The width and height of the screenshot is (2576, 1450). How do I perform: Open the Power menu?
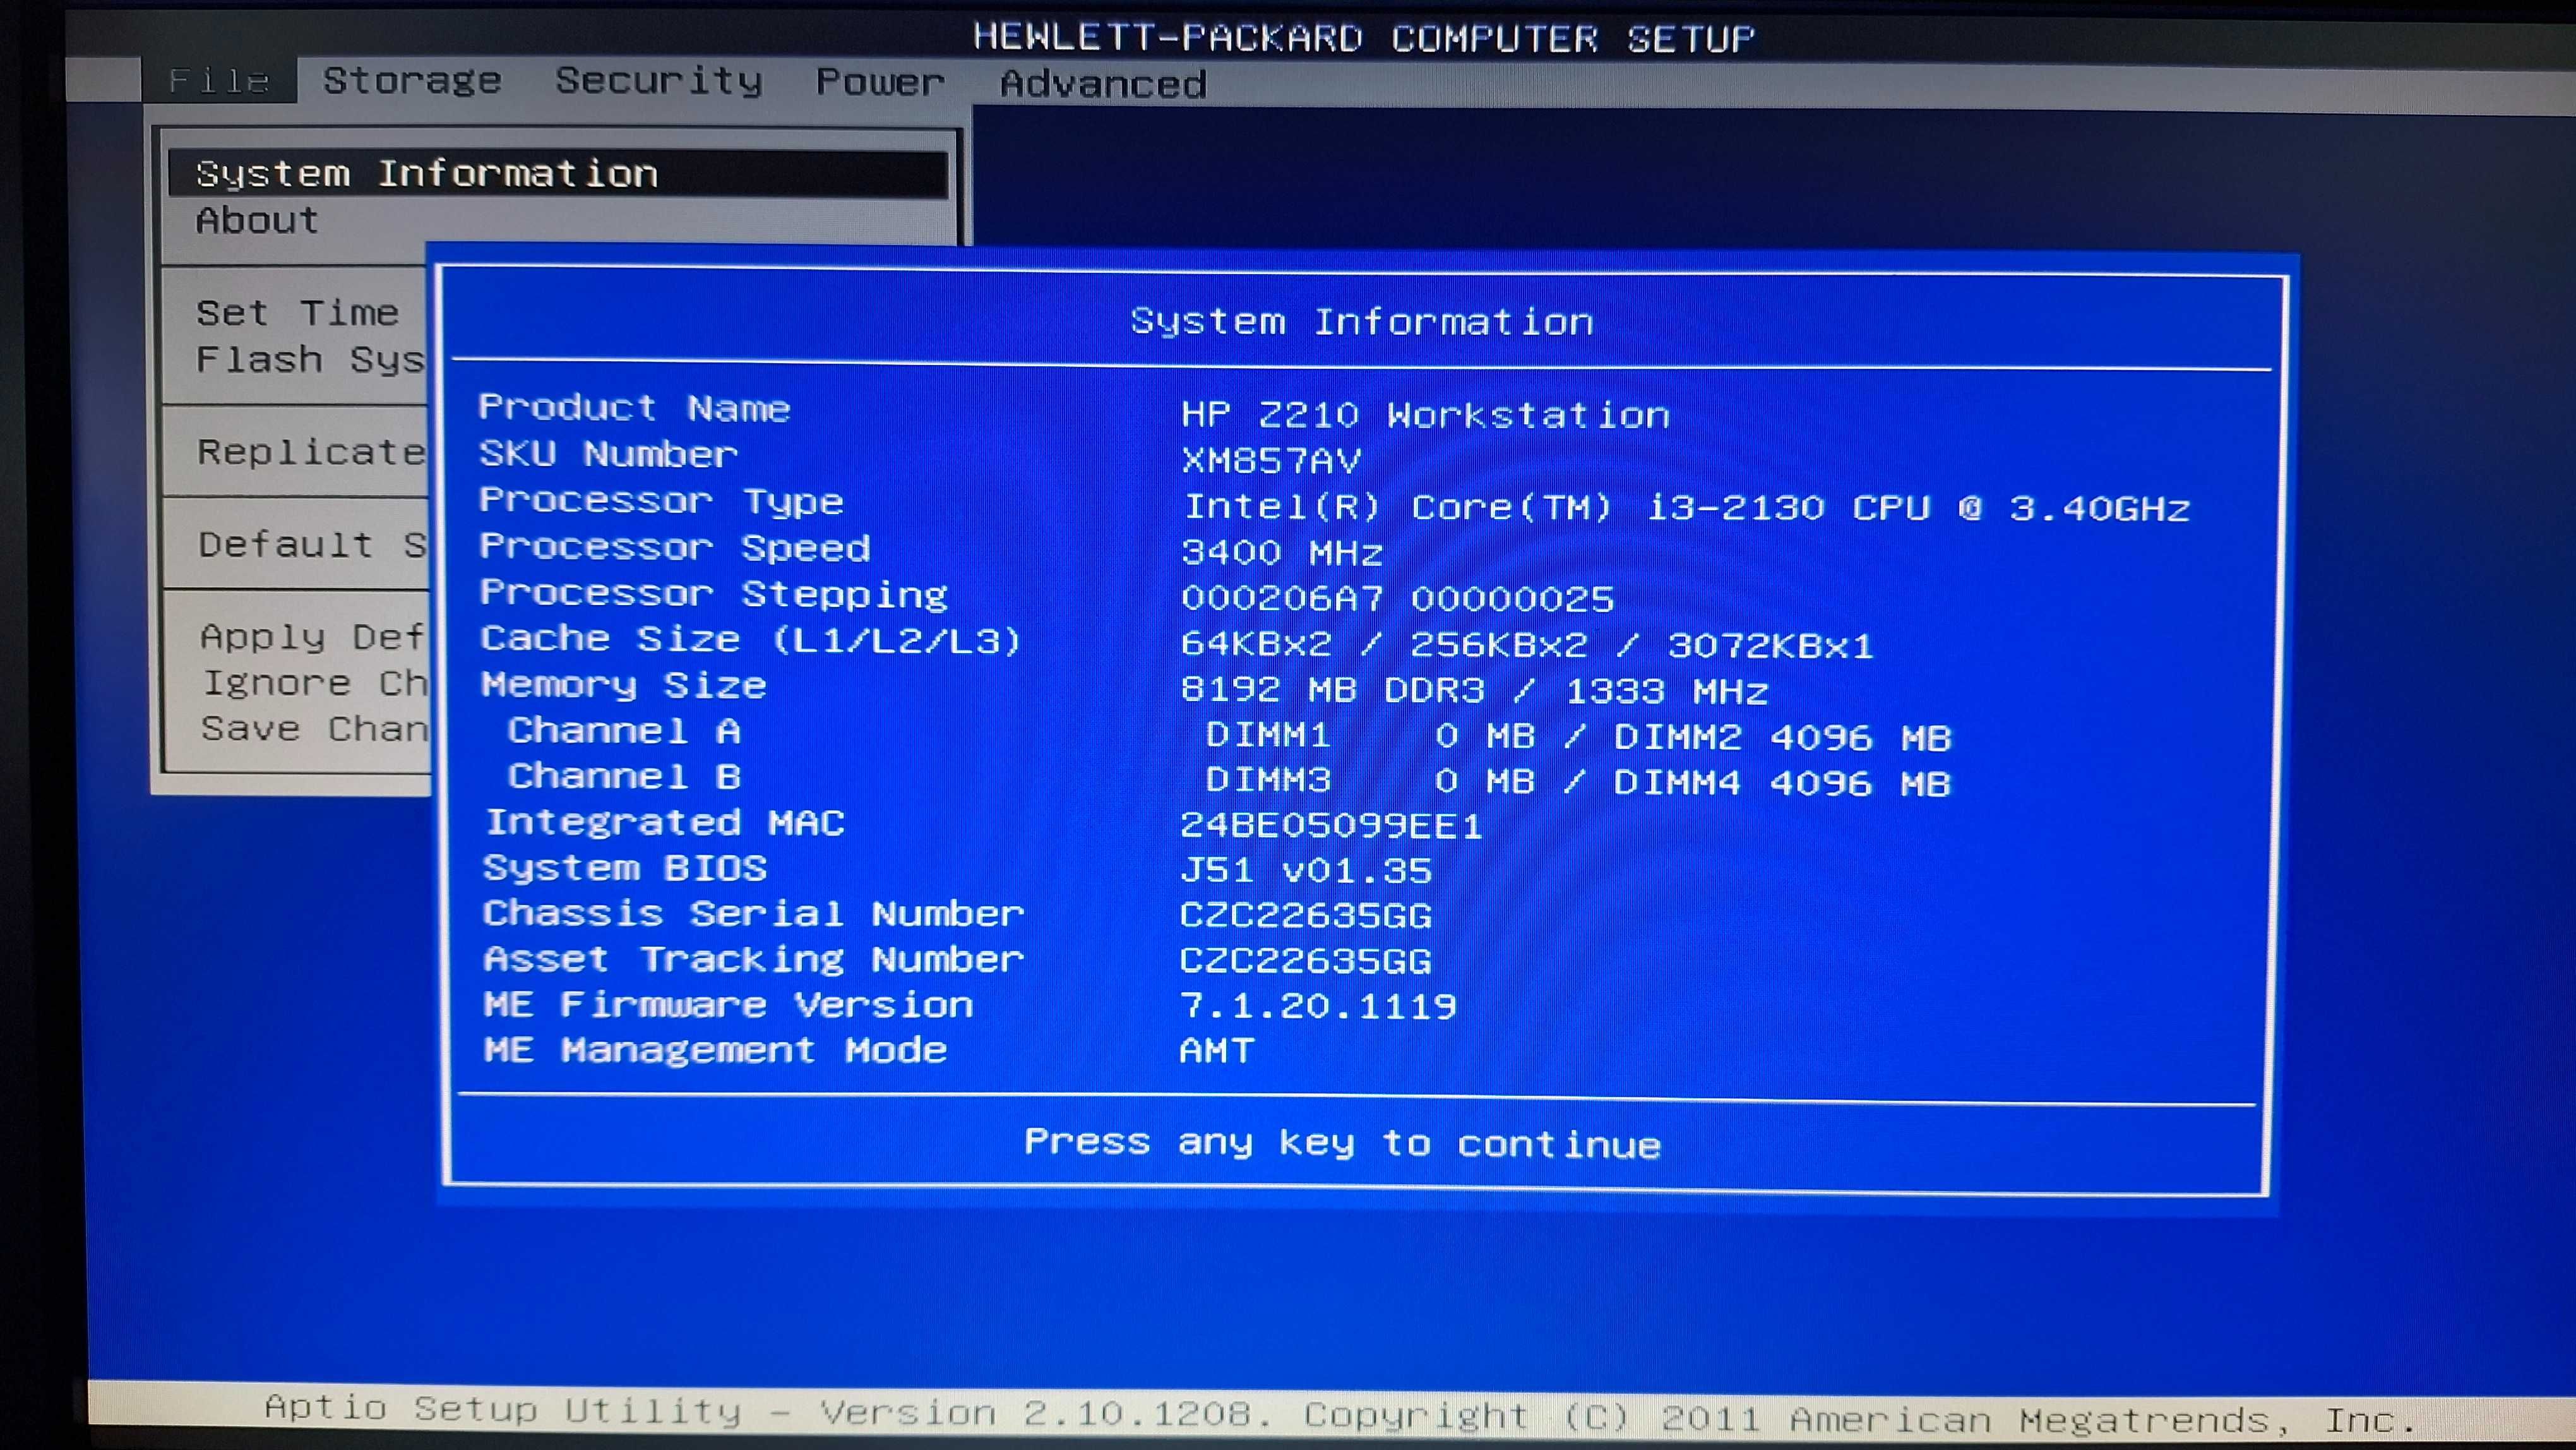pyautogui.click(x=880, y=82)
